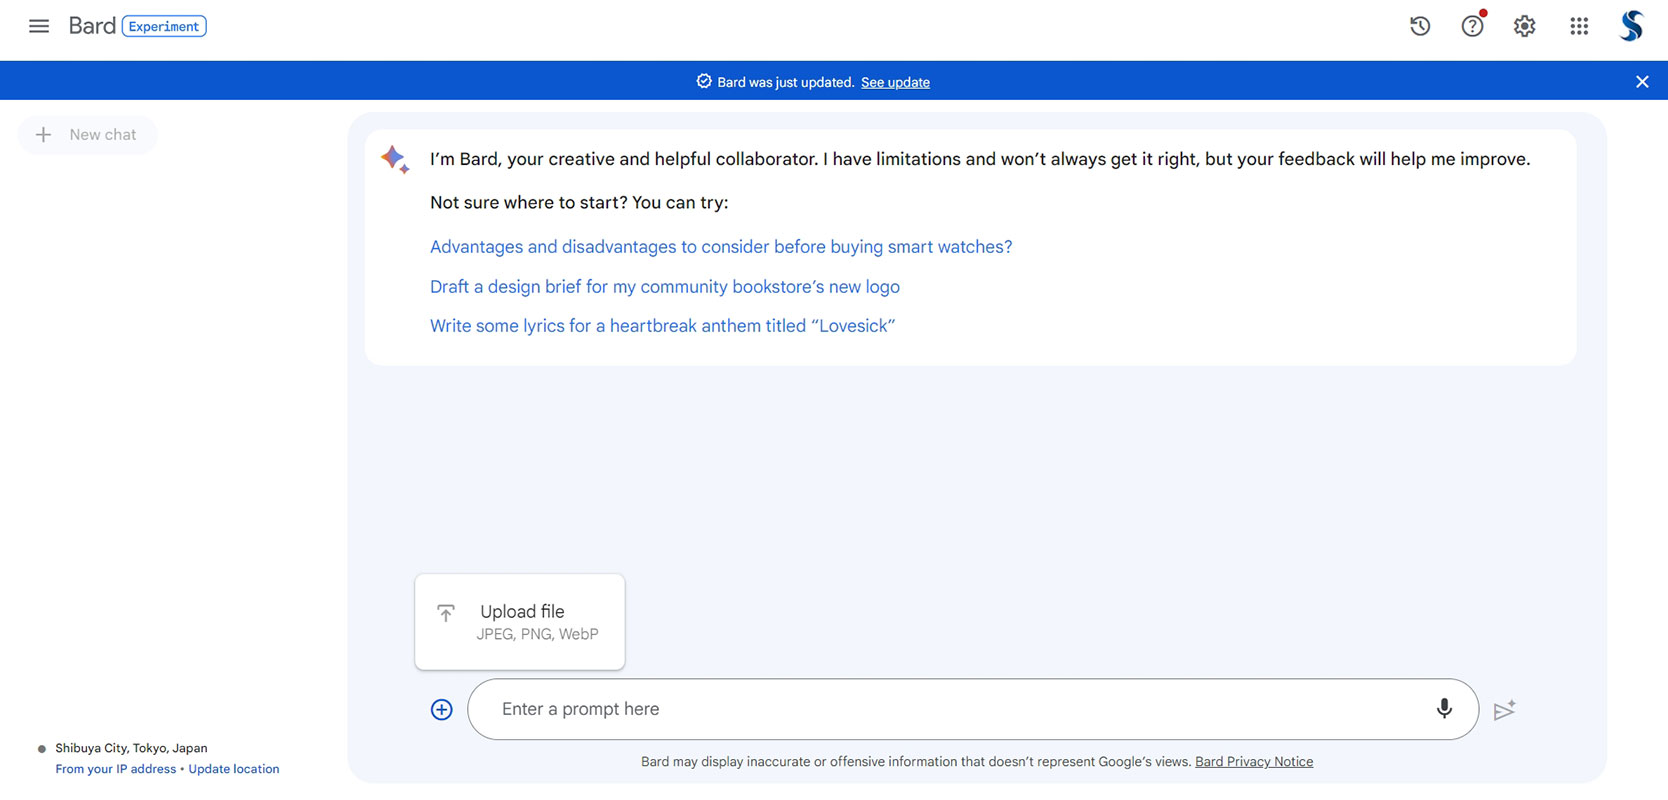Screen dimensions: 1668x800
Task: Focus the Enter a prompt here field
Action: click(973, 709)
